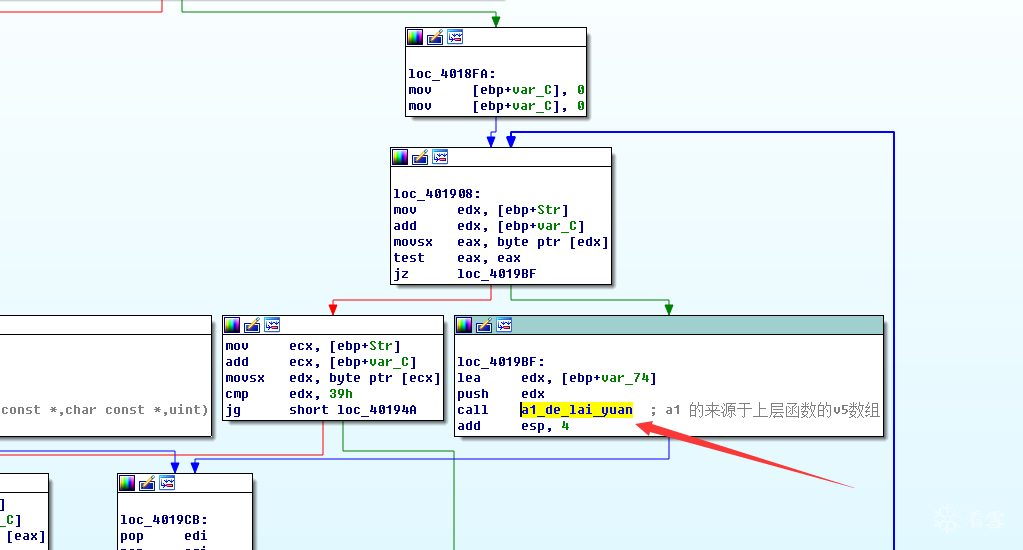Click the push edx instruction
Image resolution: width=1023 pixels, height=550 pixels.
500,394
